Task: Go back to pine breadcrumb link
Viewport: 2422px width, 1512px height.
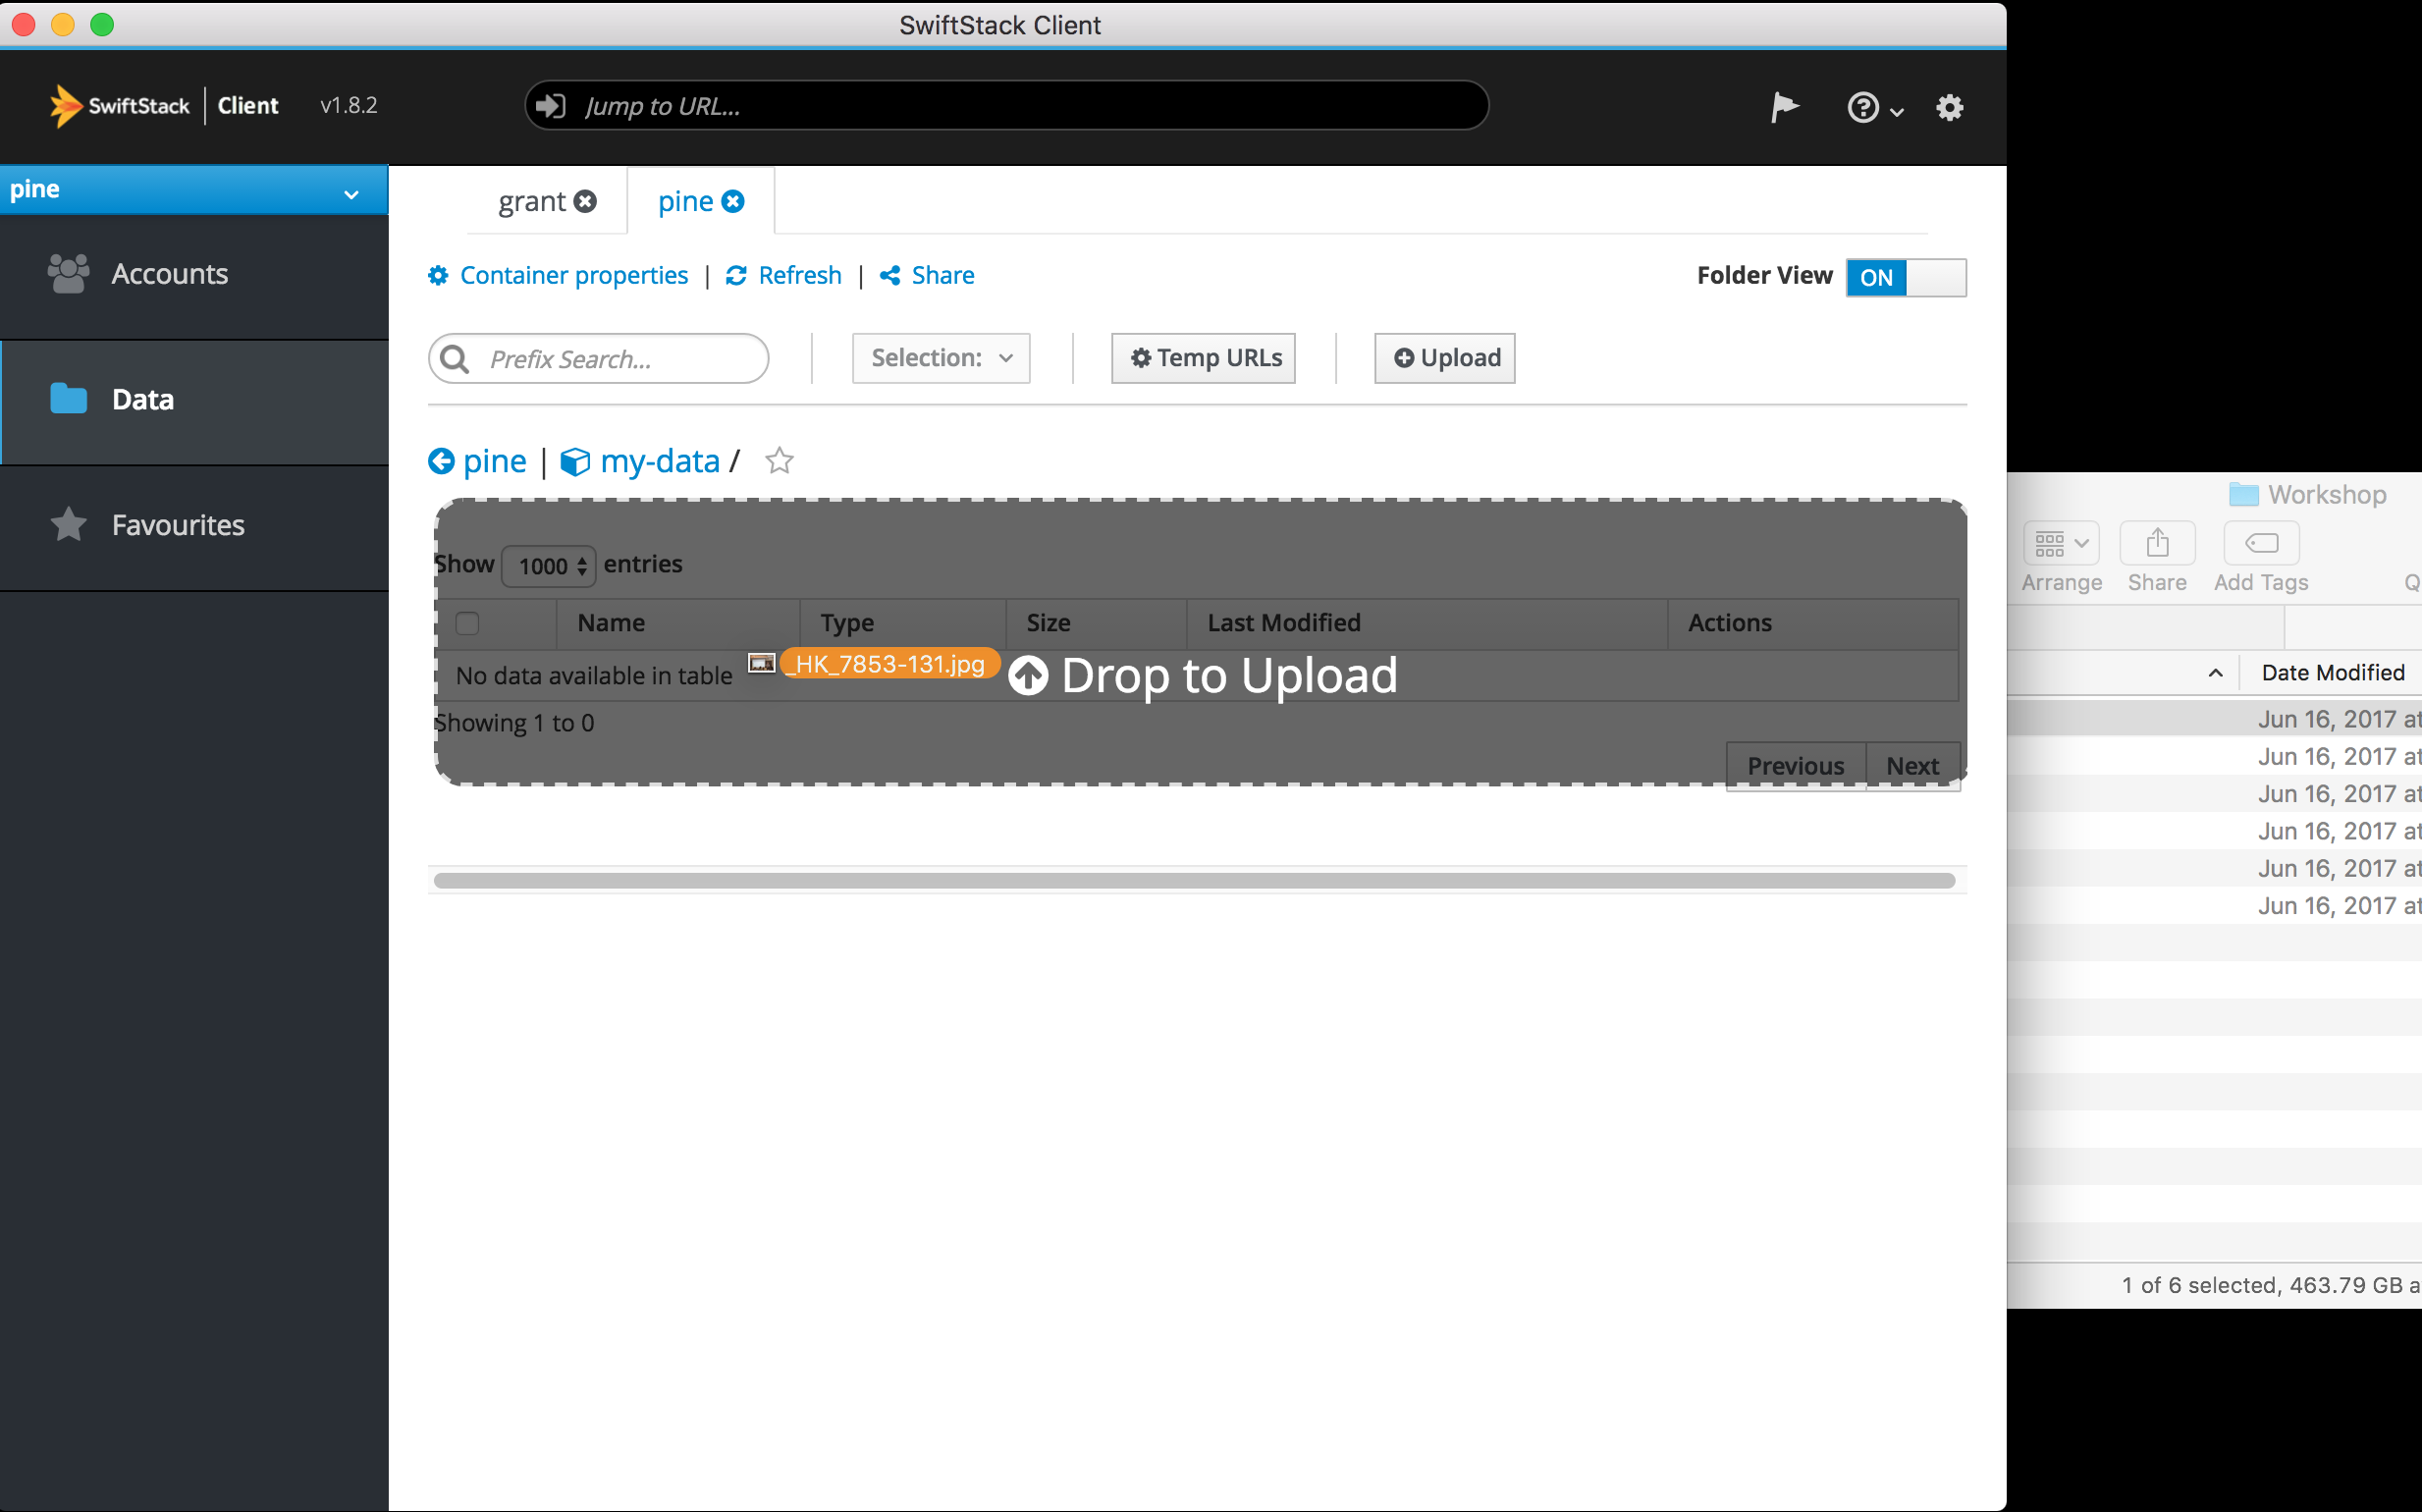Action: point(494,461)
